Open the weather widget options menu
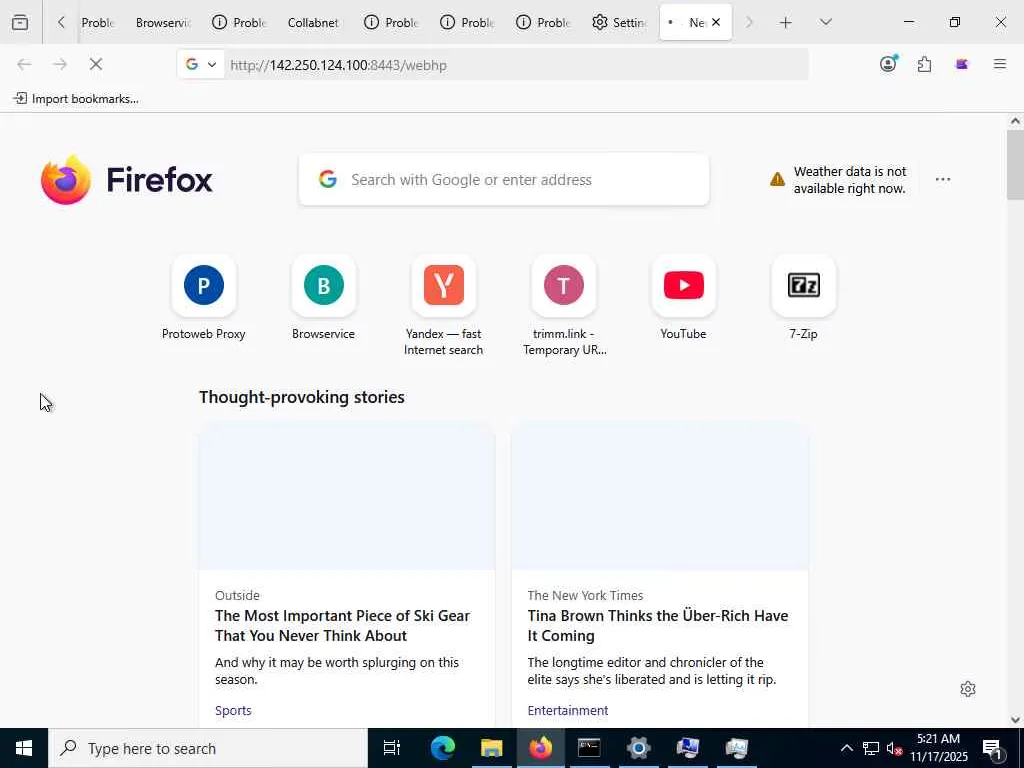Screen dimensions: 1024x768 942,179
